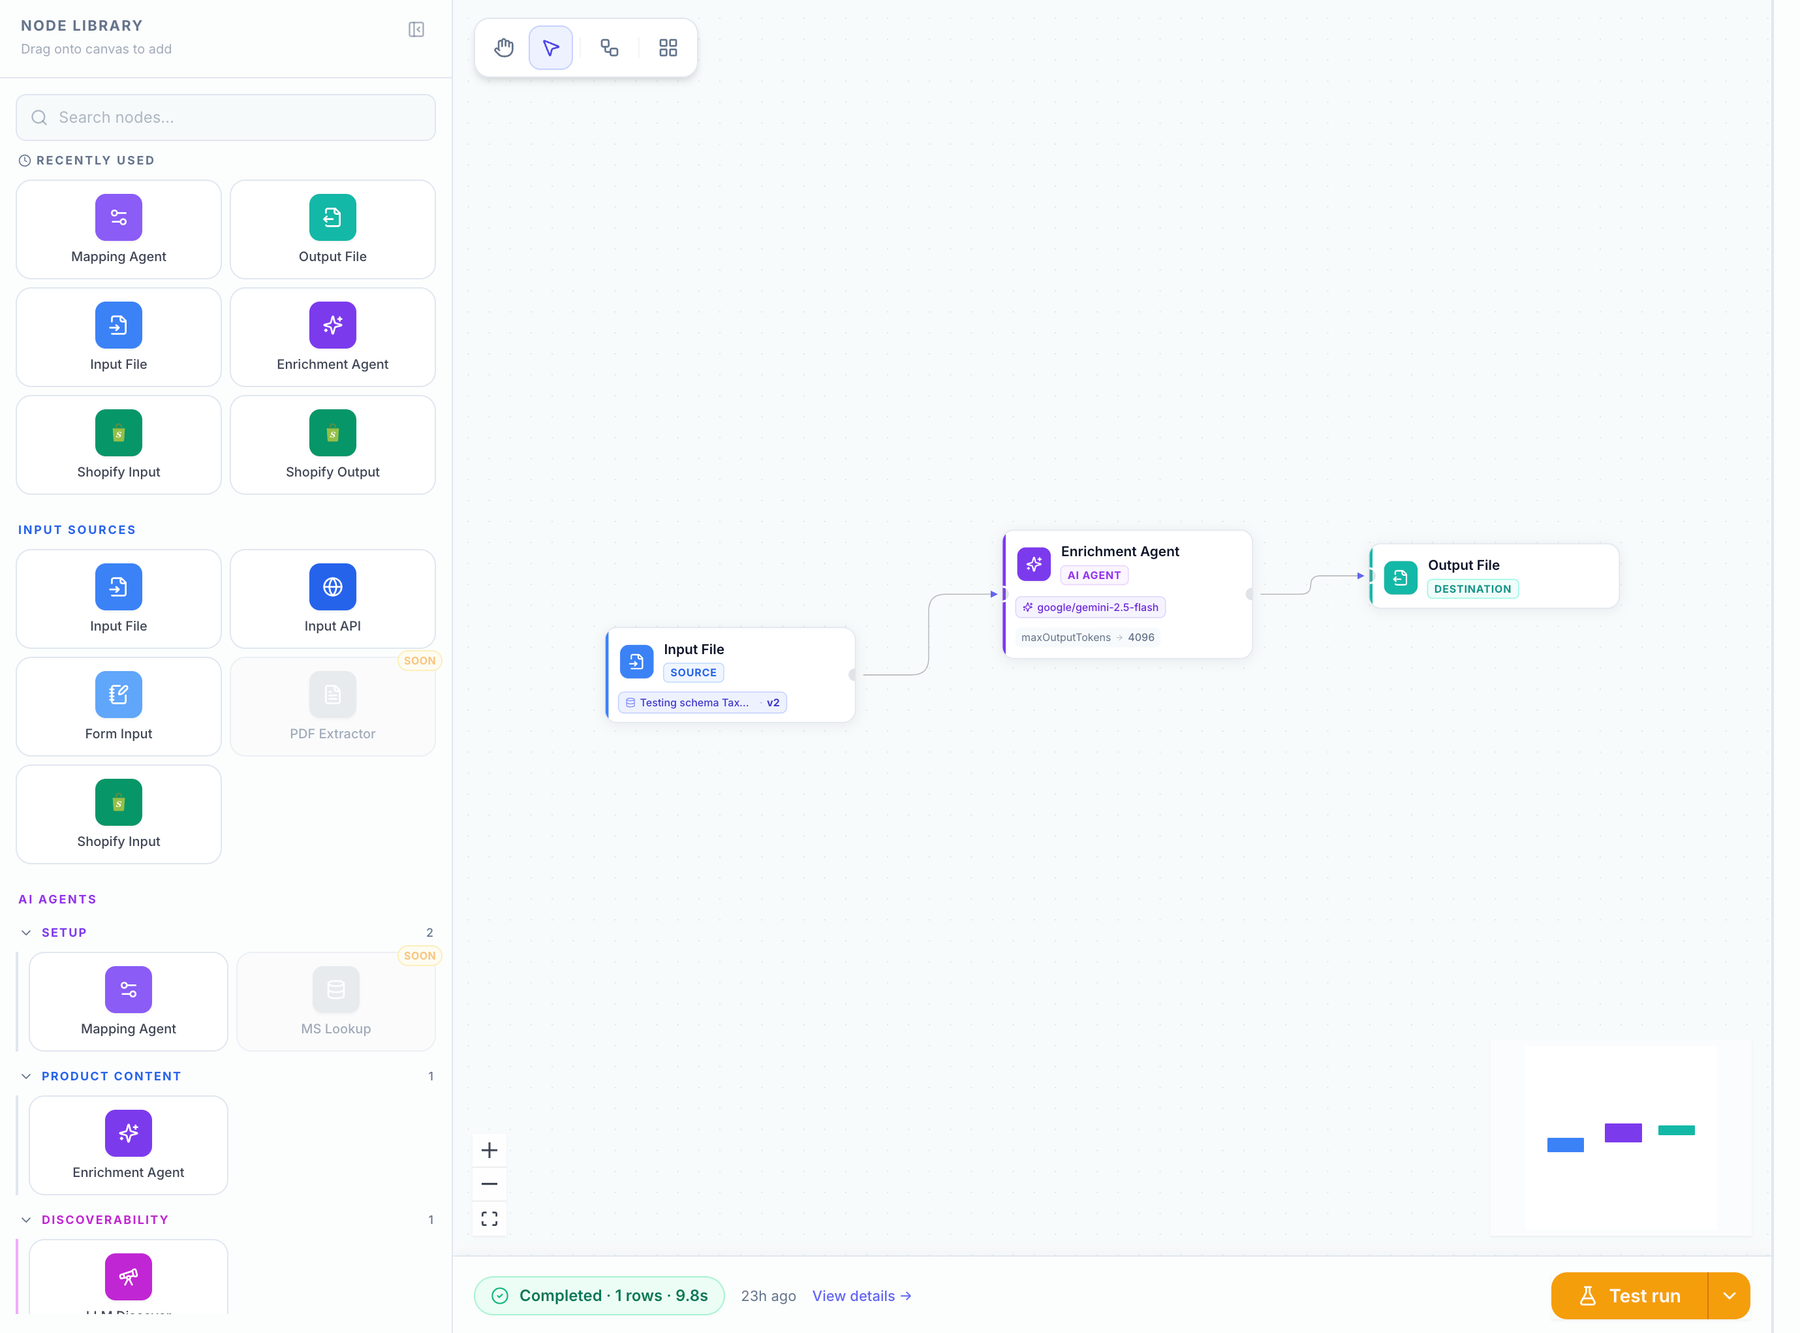1800x1333 pixels.
Task: Select the Input API node card
Action: 333,599
